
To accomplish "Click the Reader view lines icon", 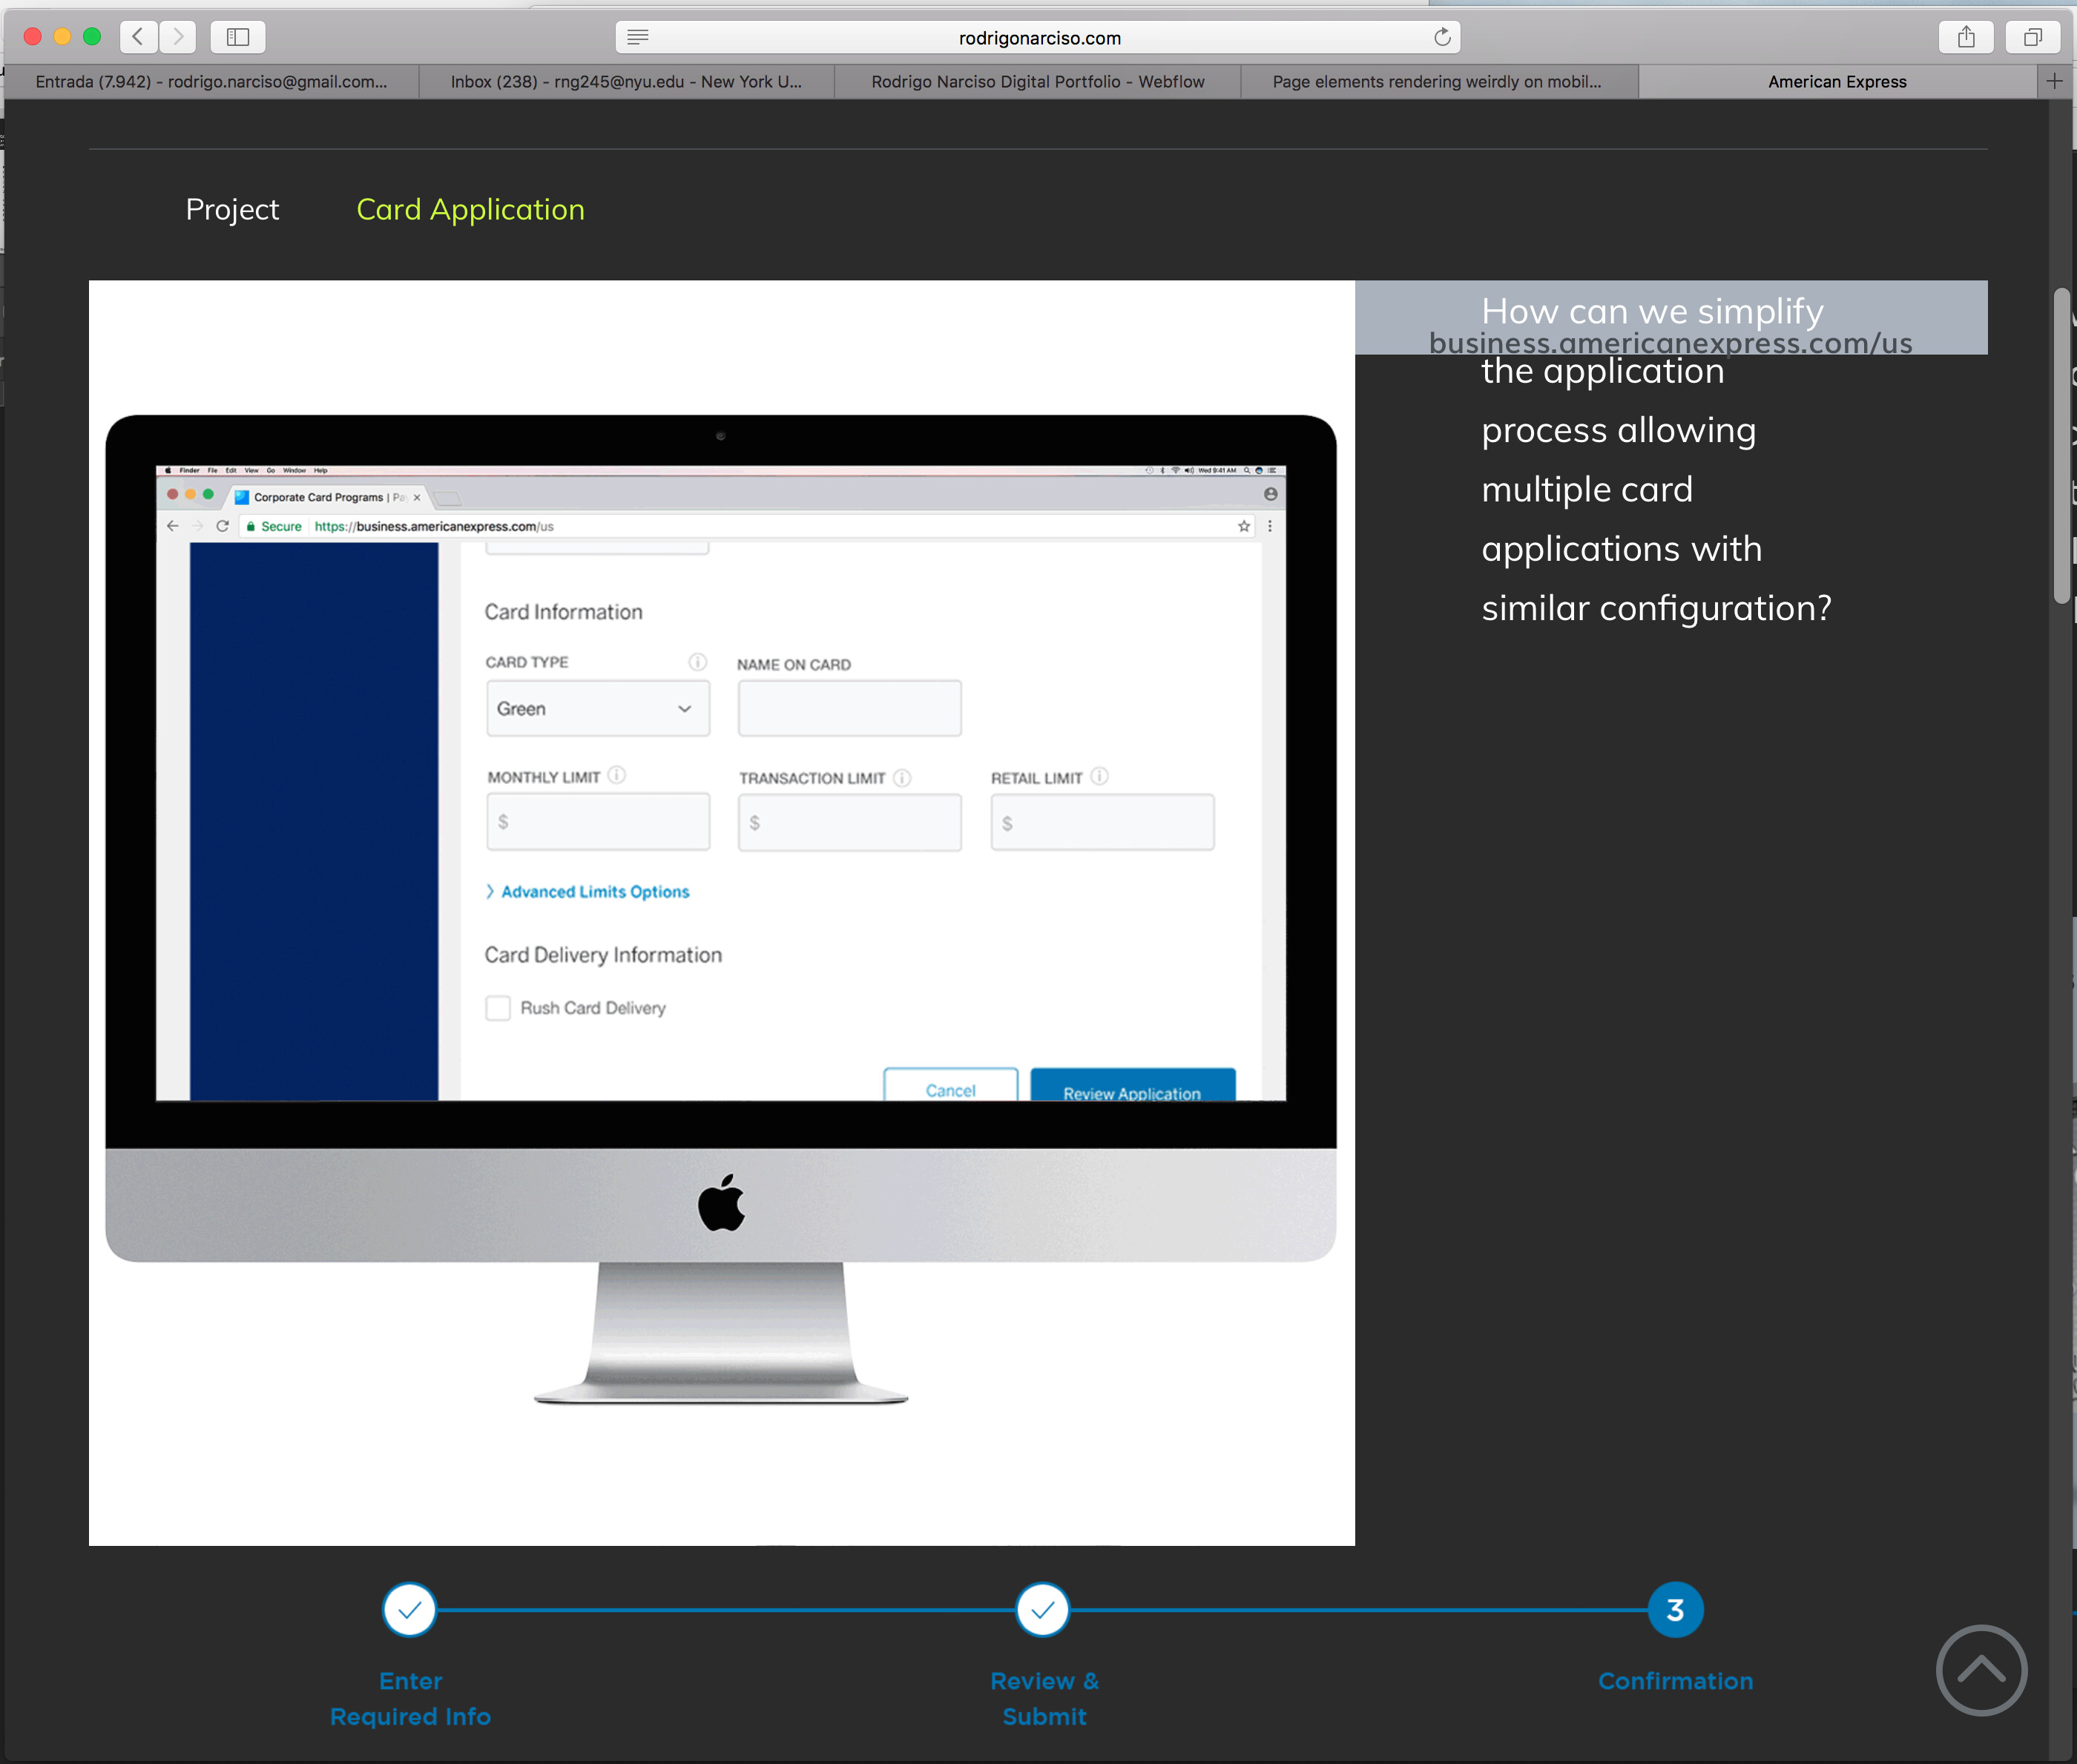I will (638, 37).
